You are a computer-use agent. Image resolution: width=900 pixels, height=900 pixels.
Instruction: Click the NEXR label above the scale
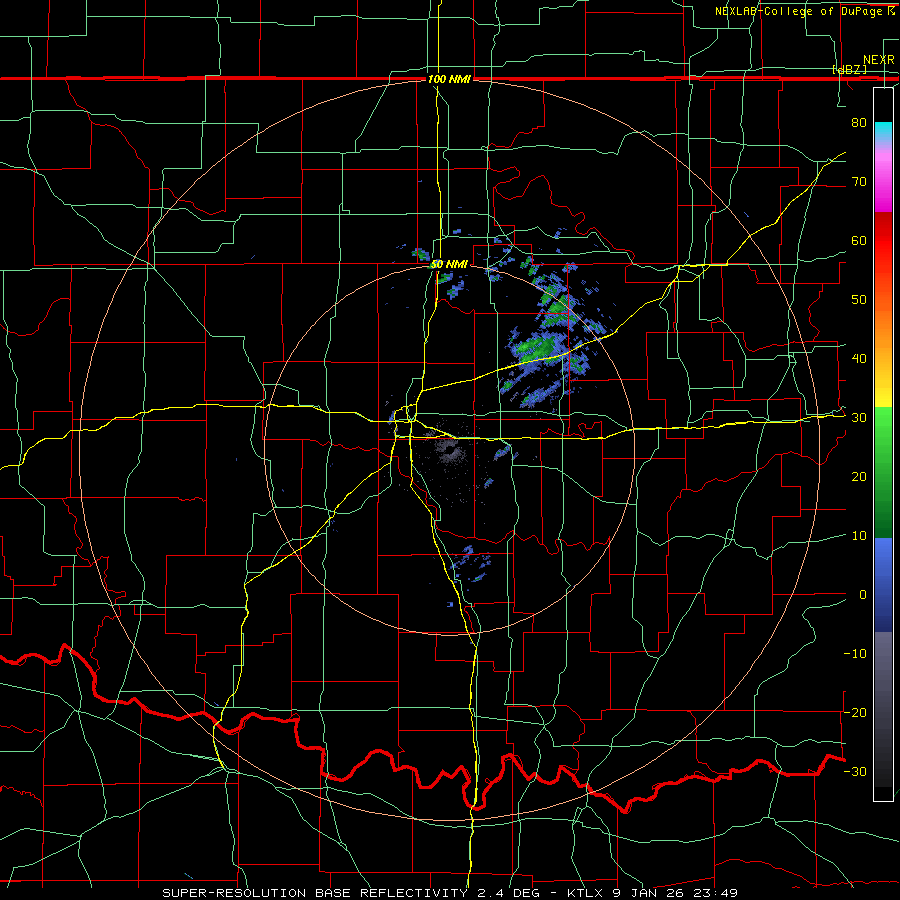click(x=879, y=60)
